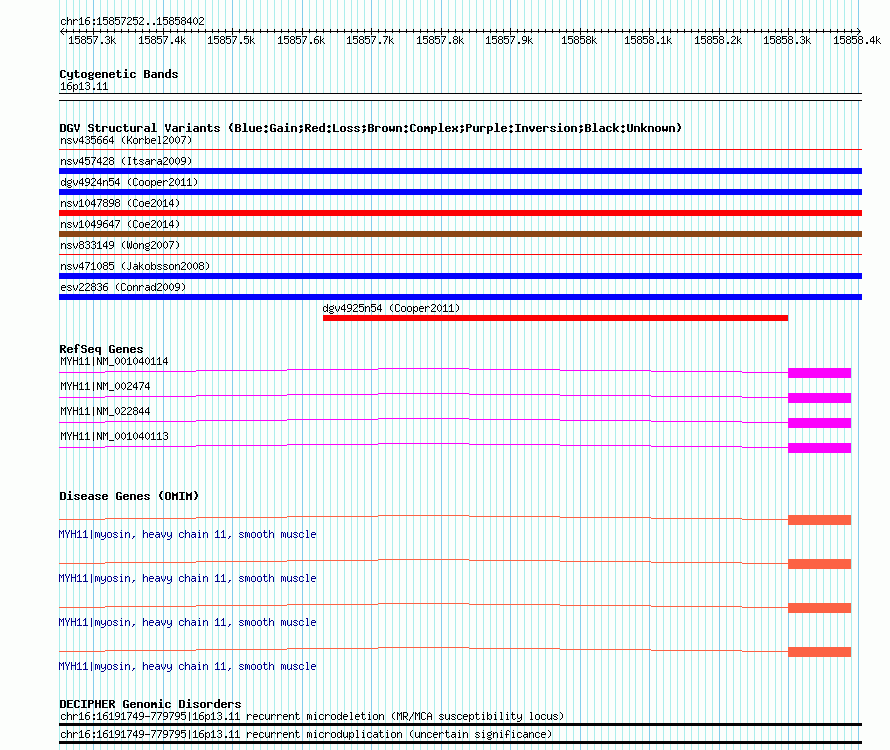This screenshot has width=890, height=750.
Task: Select variant nsv435664 (Korbel2007) label
Action: coord(126,140)
